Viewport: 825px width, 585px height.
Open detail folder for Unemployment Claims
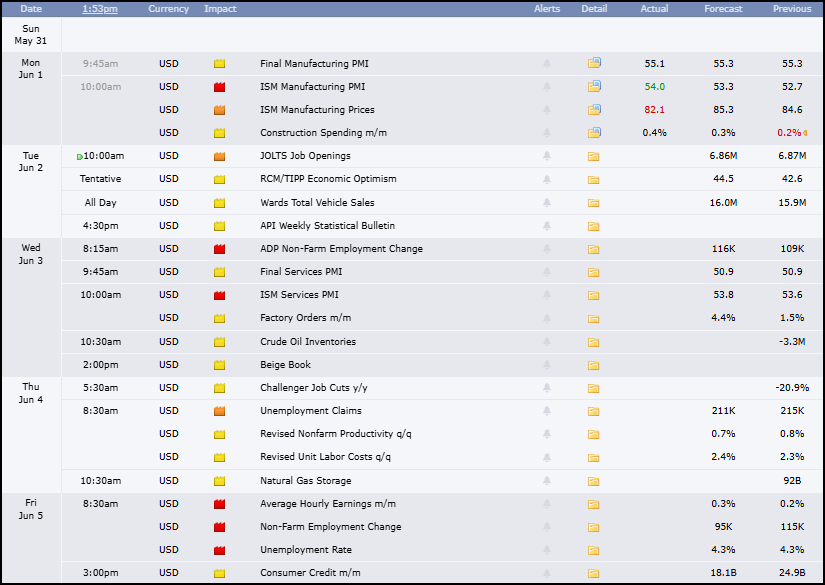coord(593,412)
